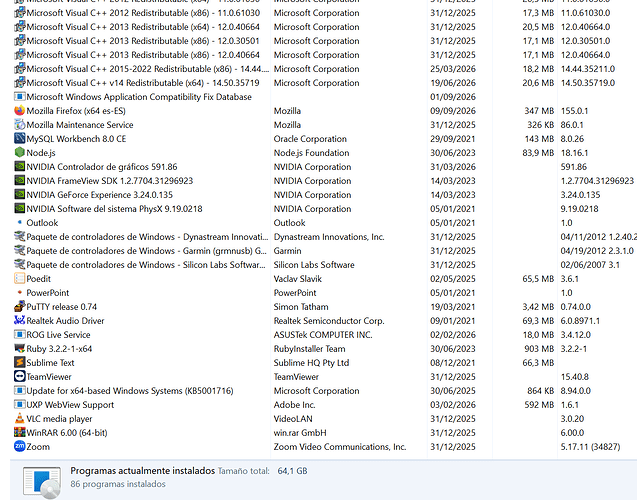The image size is (637, 500).
Task: Click the 64,1 GB total size value
Action: click(292, 471)
